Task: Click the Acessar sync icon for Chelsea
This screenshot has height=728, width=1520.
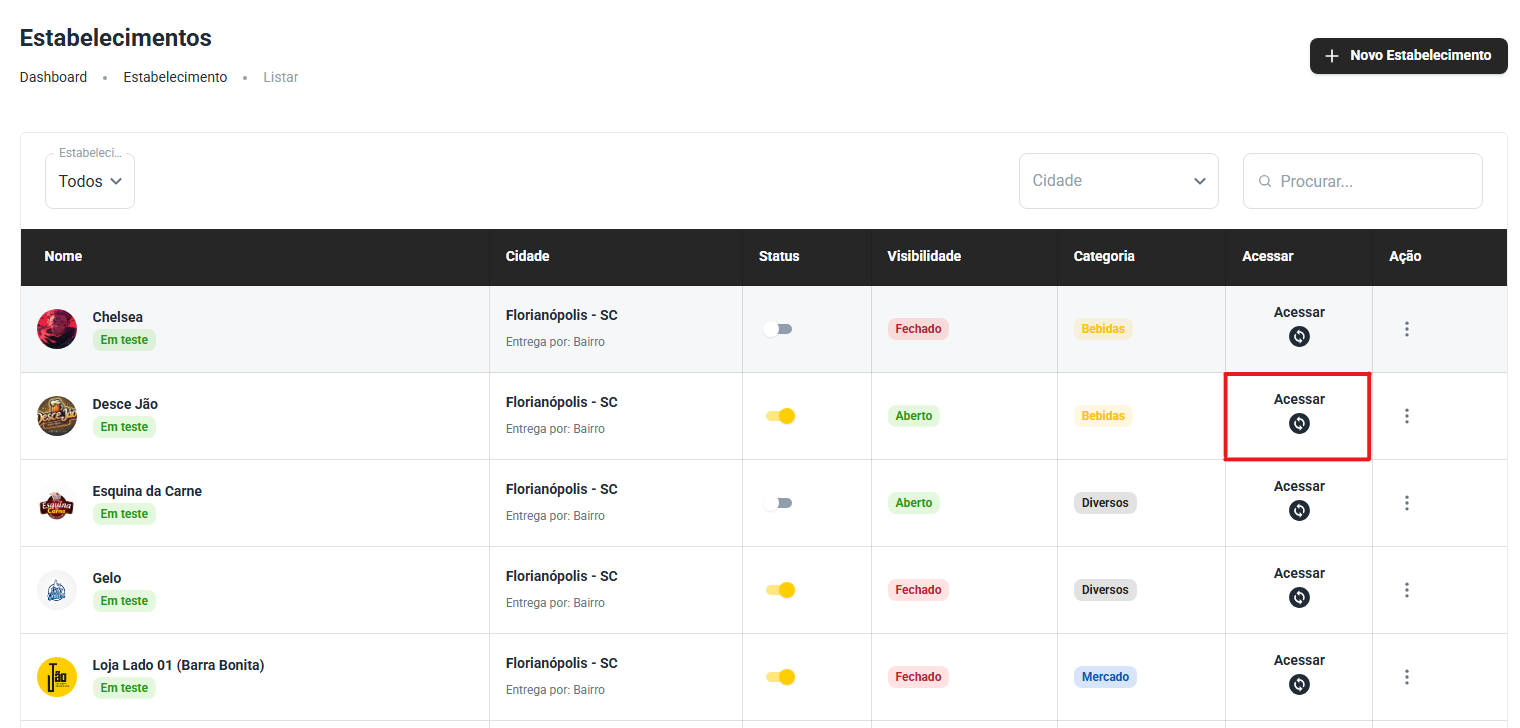Action: 1299,336
